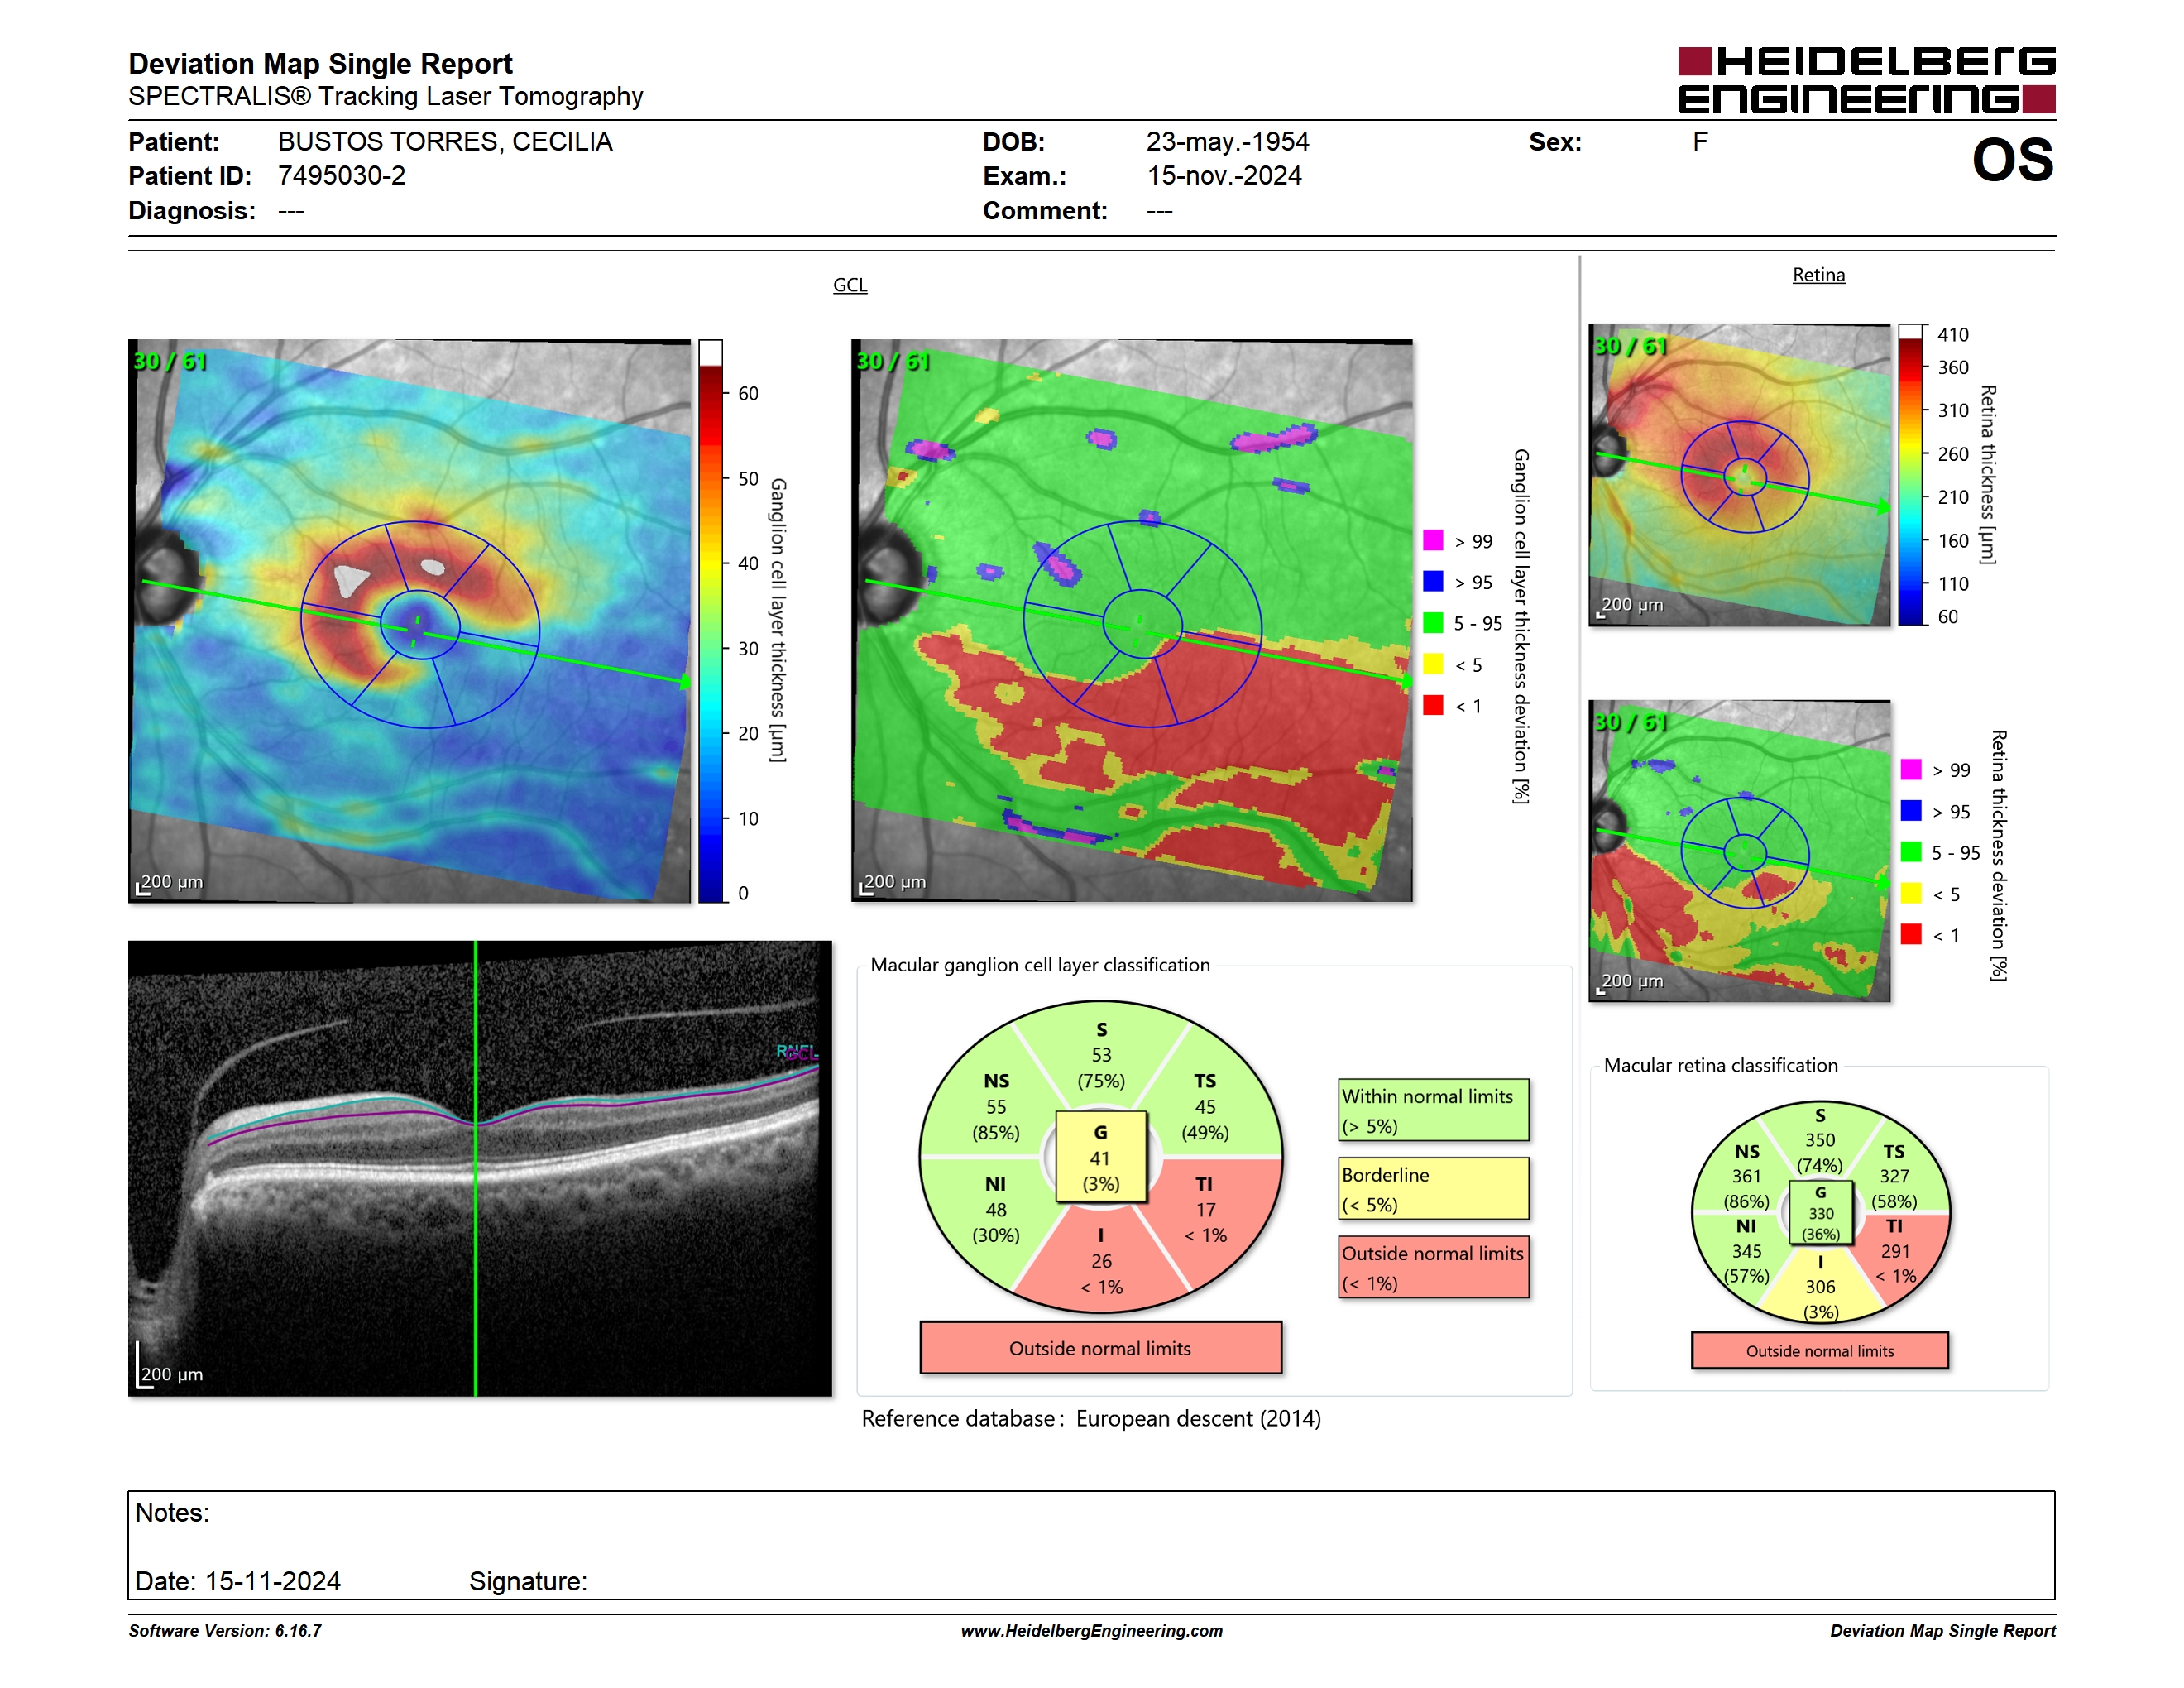The image size is (2184, 1688).
Task: Click the Macular retina classification heading
Action: (x=1720, y=1066)
